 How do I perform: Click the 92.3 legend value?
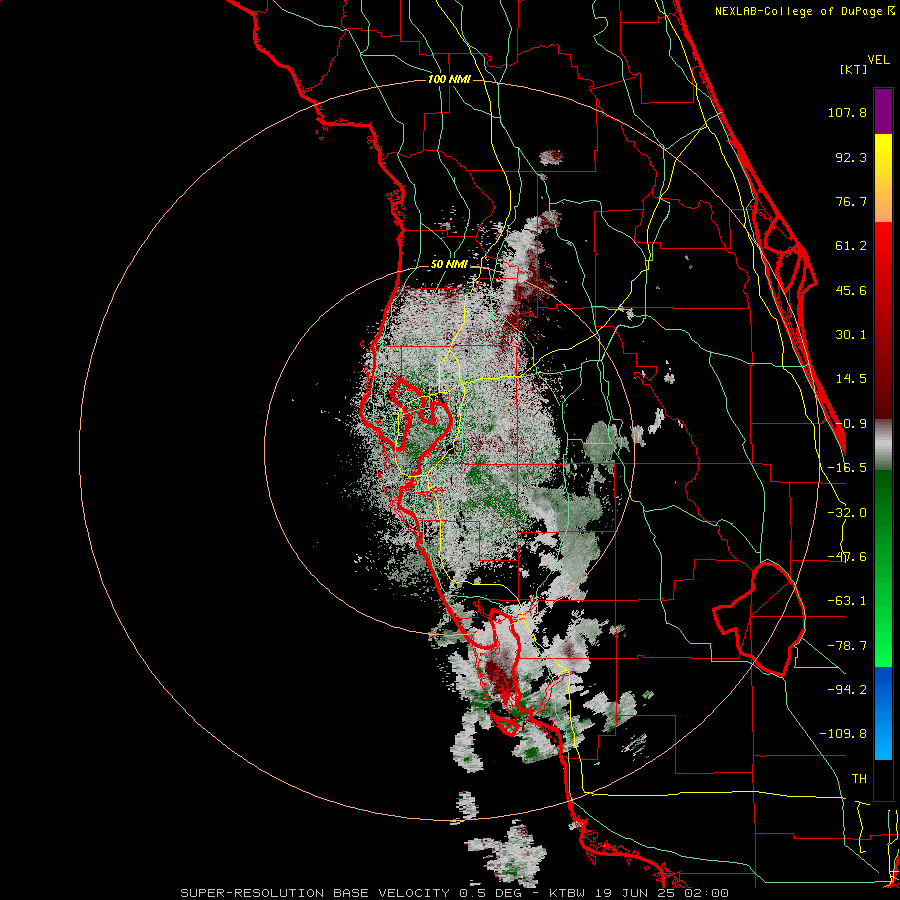point(851,157)
